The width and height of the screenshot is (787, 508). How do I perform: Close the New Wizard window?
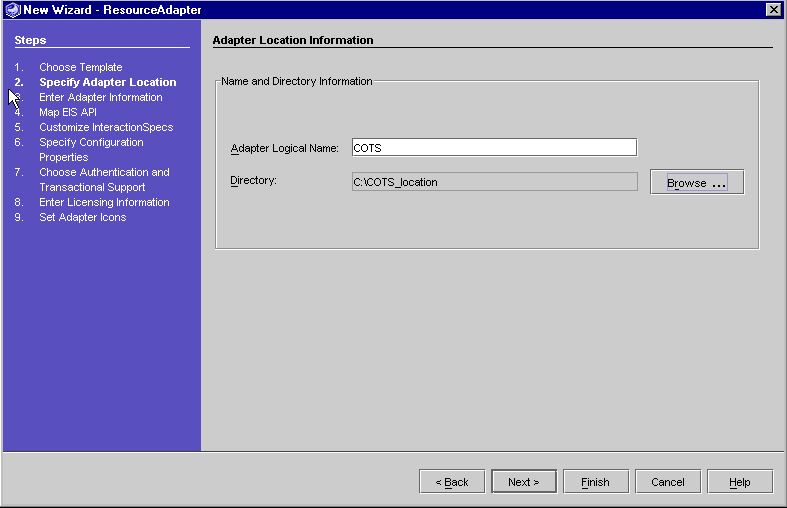point(773,10)
